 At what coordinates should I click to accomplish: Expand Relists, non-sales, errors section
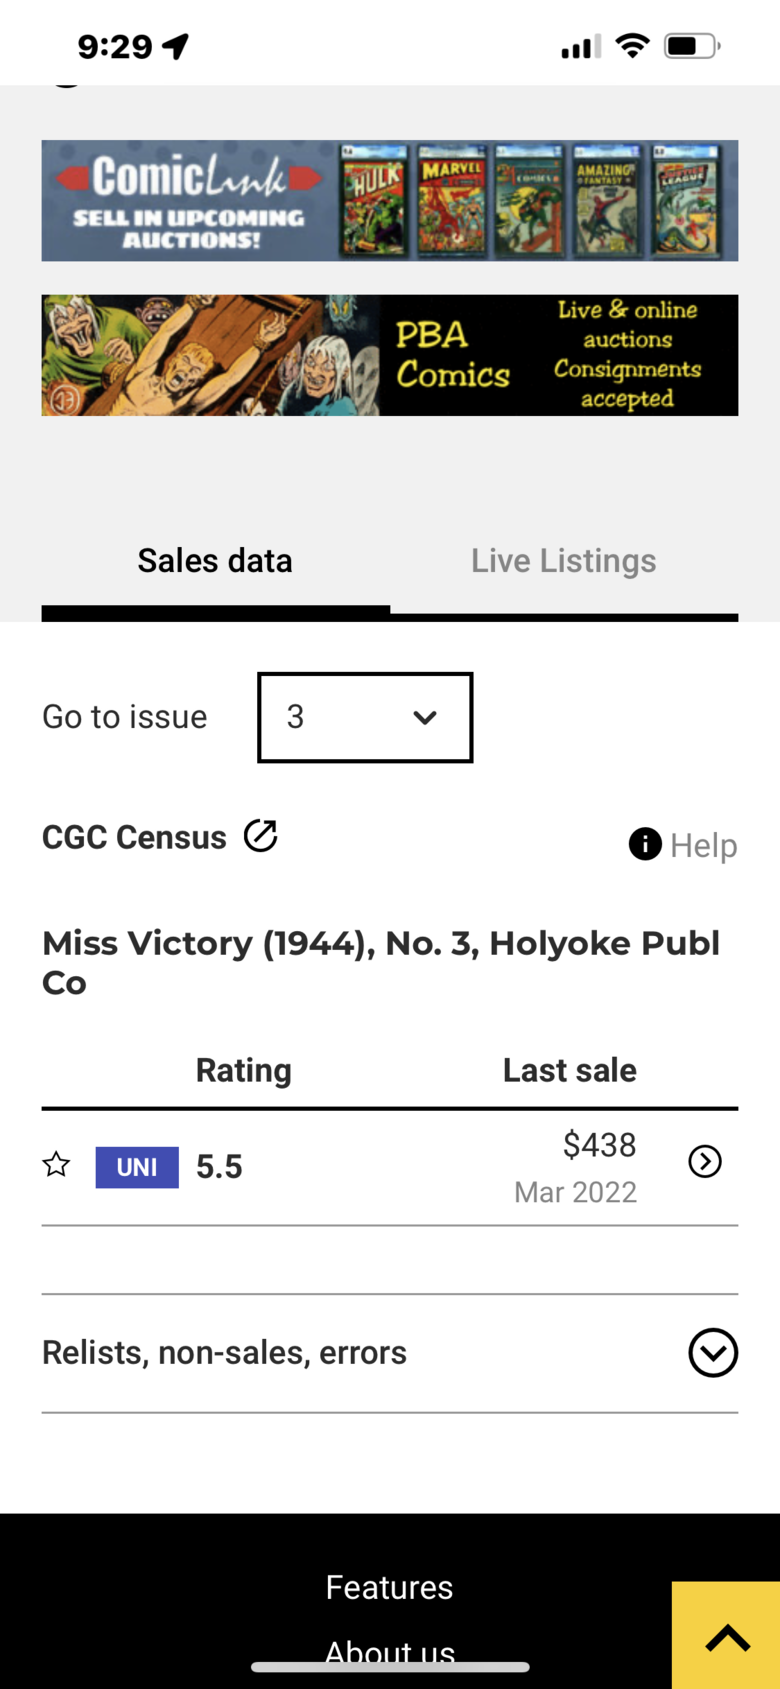pyautogui.click(x=713, y=1353)
